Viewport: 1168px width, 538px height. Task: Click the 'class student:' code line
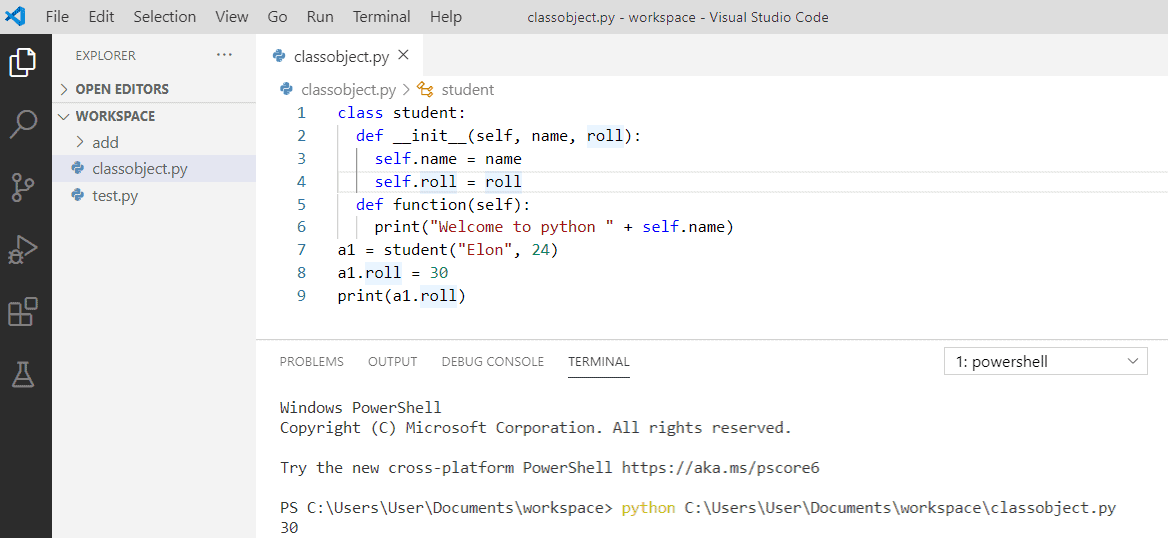[402, 113]
